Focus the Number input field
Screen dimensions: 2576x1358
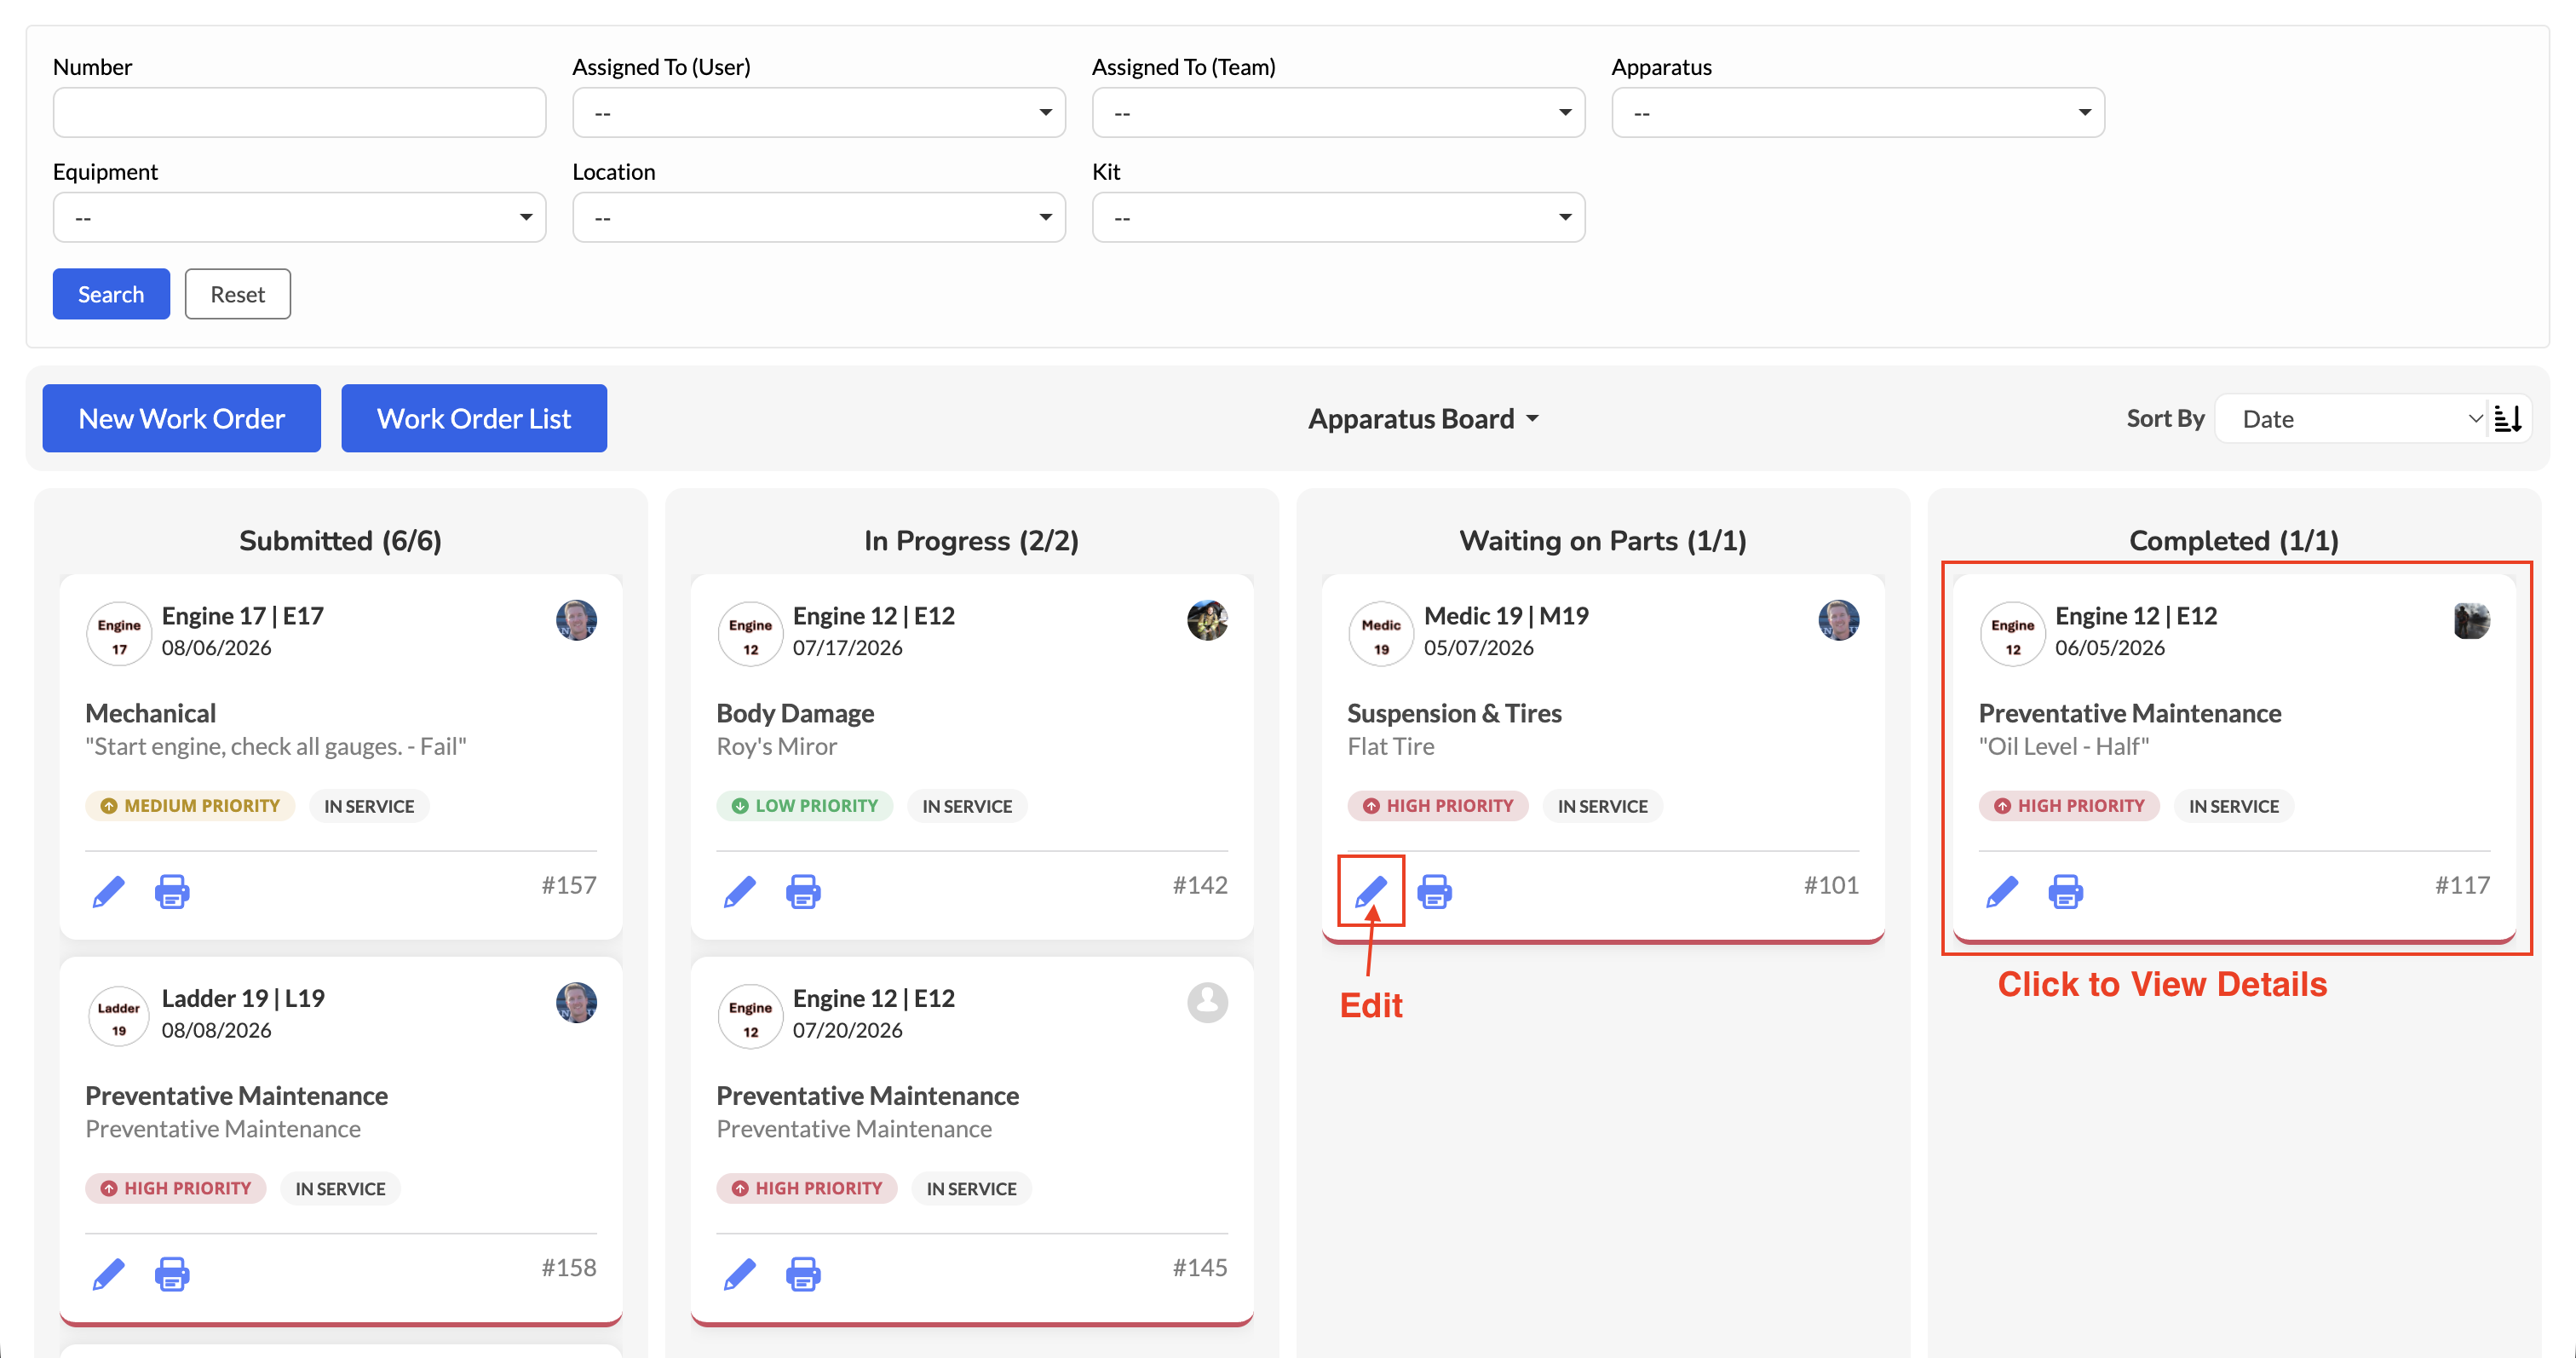[299, 112]
